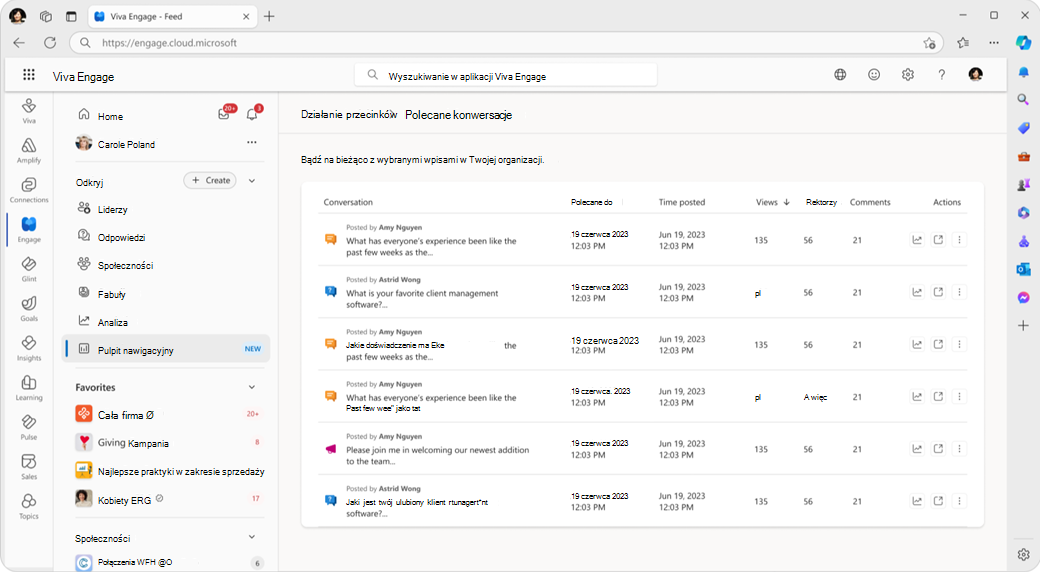Open last row's conversation in new window
This screenshot has width=1040, height=572.
[x=938, y=501]
